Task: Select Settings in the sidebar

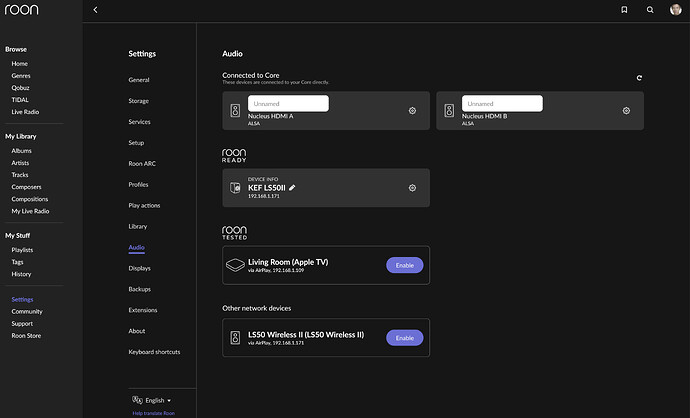Action: click(22, 300)
